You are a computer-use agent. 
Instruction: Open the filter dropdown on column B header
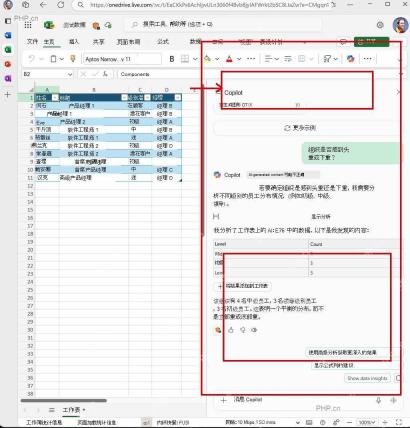[x=124, y=98]
